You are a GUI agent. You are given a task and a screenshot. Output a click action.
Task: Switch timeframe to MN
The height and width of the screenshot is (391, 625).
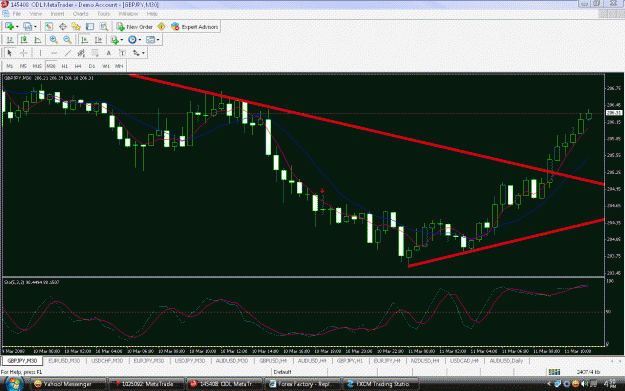point(119,66)
